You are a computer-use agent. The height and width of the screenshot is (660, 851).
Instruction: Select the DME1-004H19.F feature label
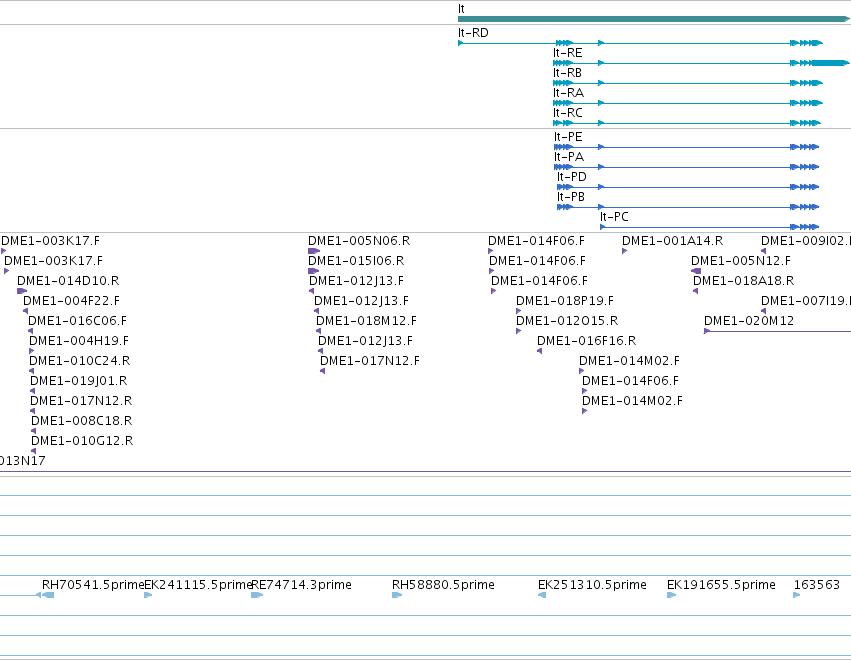pyautogui.click(x=79, y=341)
